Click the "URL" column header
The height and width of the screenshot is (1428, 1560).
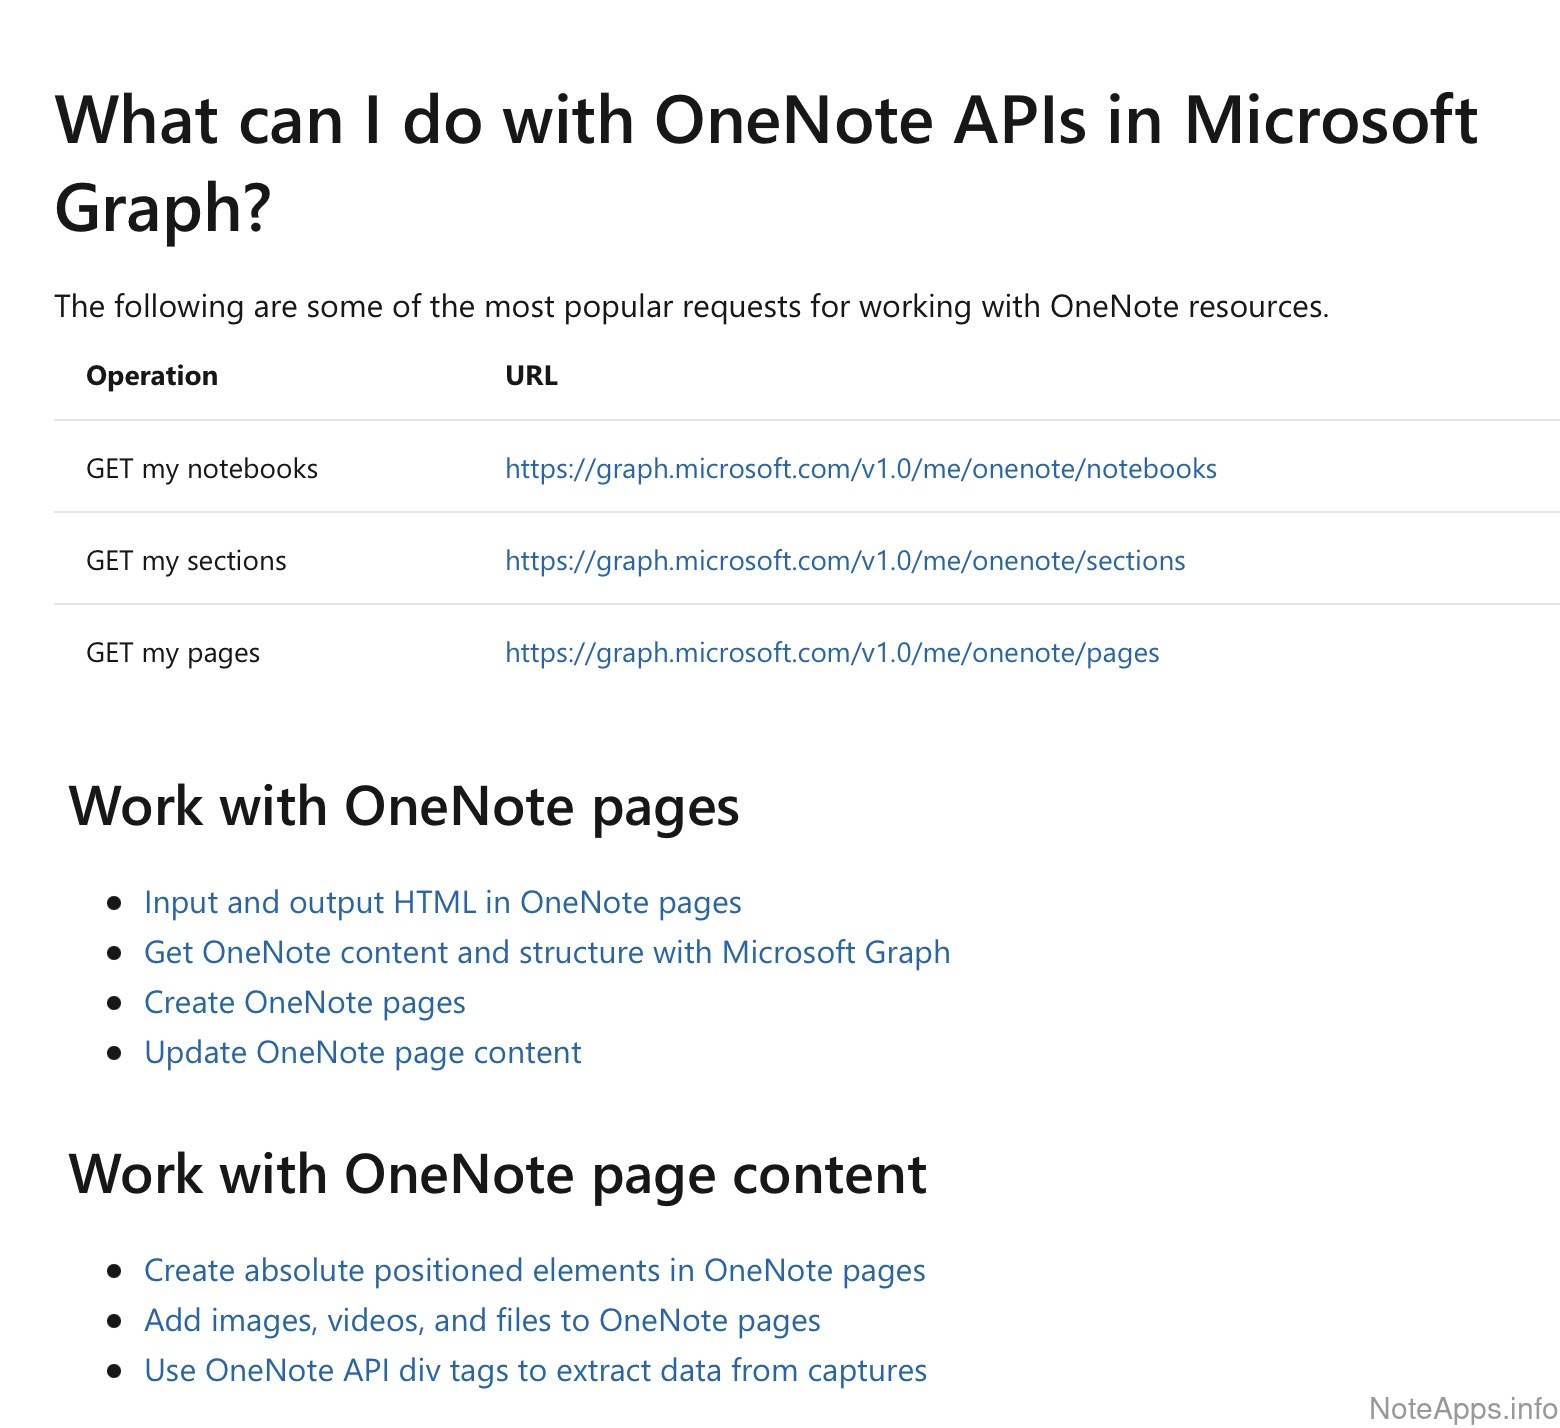pyautogui.click(x=531, y=376)
